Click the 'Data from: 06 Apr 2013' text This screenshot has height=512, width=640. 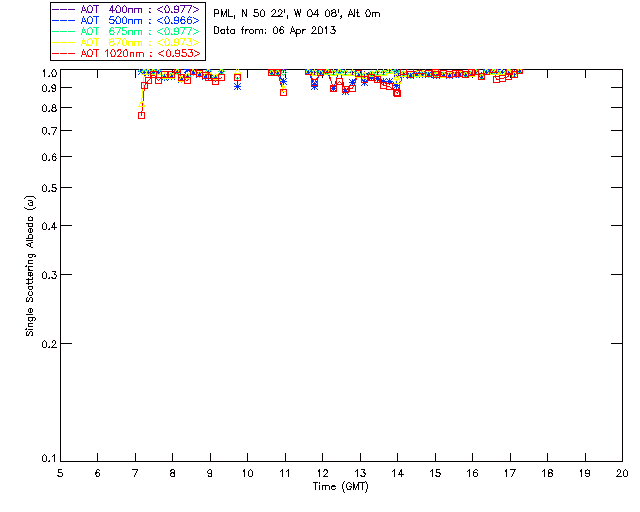tap(275, 31)
